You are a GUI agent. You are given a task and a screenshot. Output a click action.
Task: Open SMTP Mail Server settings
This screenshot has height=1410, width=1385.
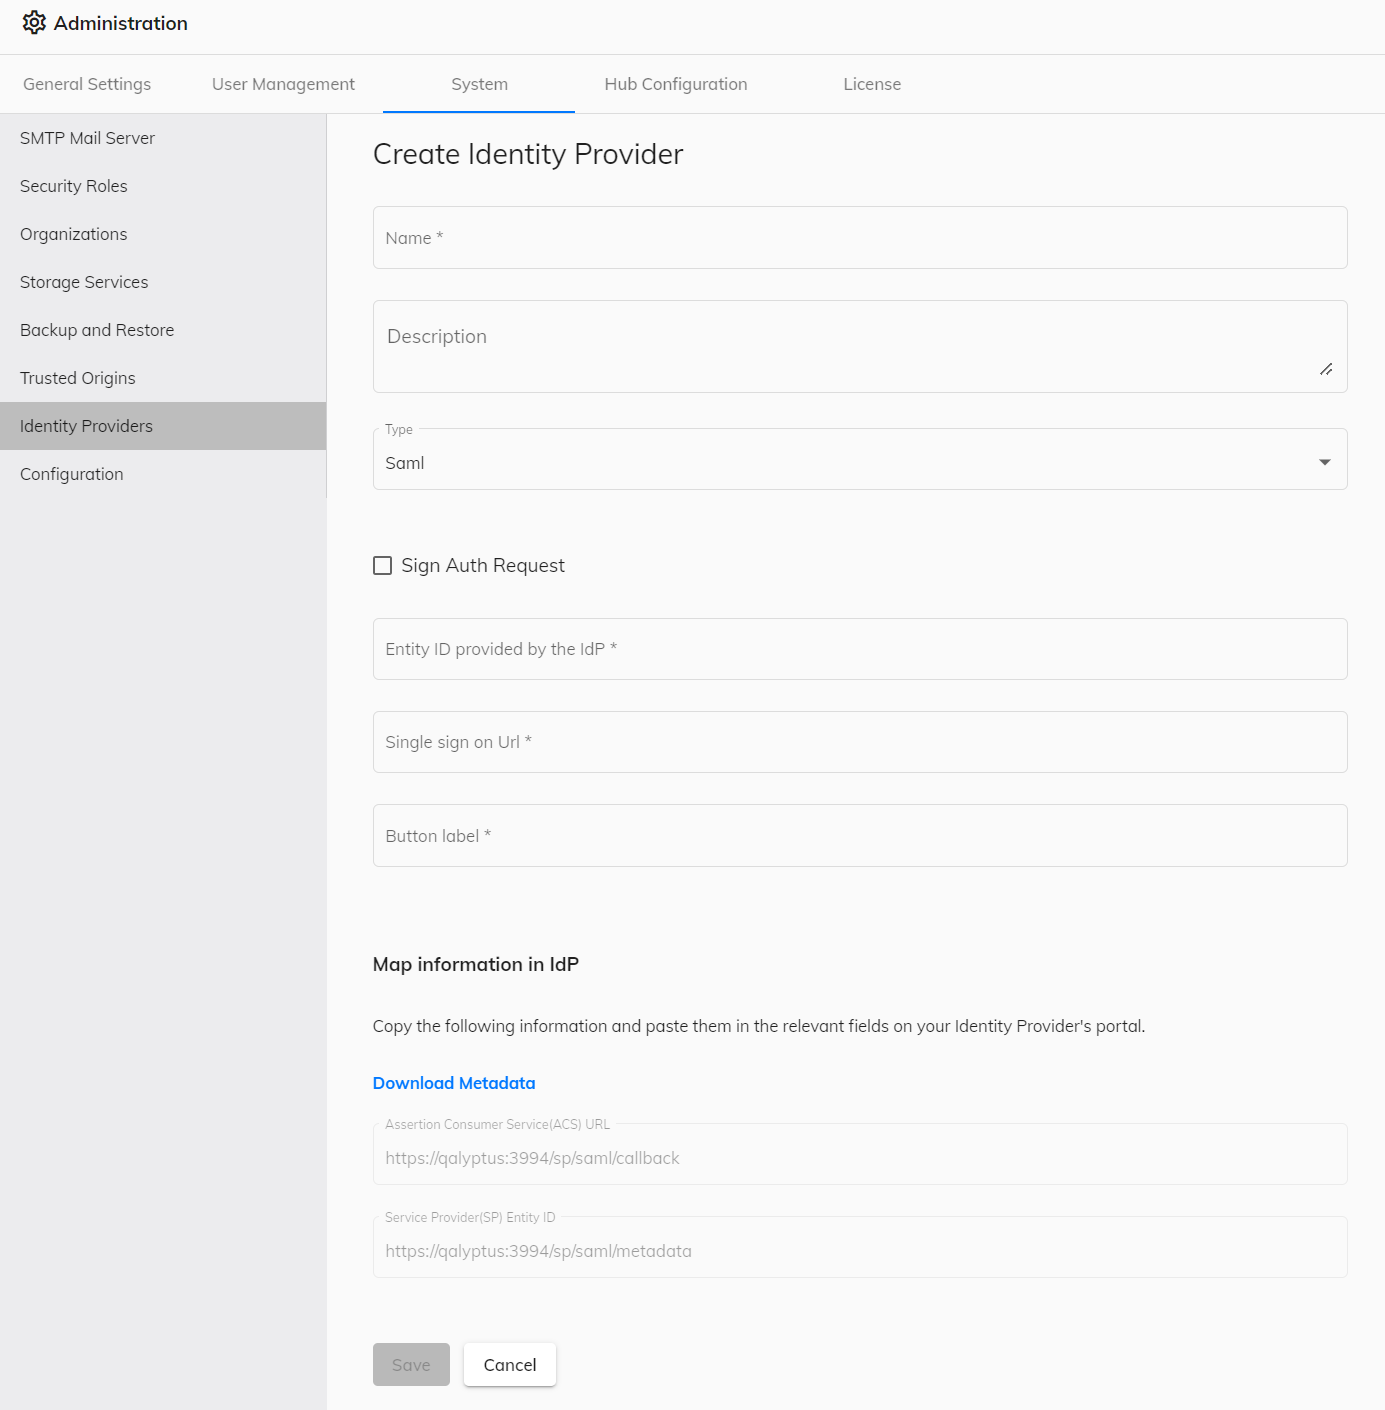pos(87,138)
